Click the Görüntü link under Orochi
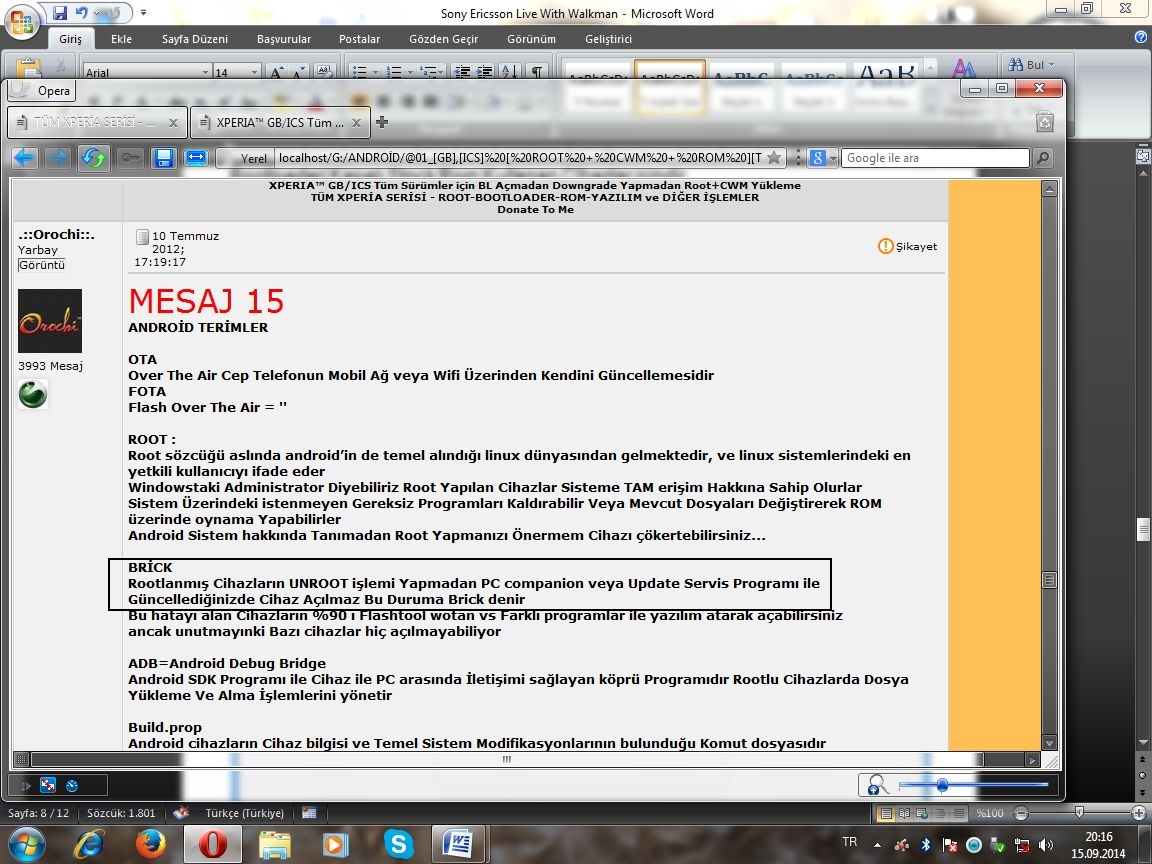Screen dimensions: 1152x864 [x=42, y=265]
